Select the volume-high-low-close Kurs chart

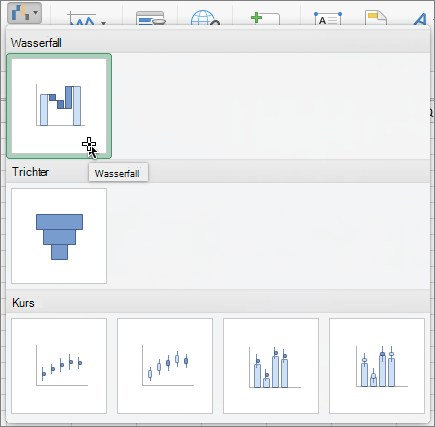[271, 366]
